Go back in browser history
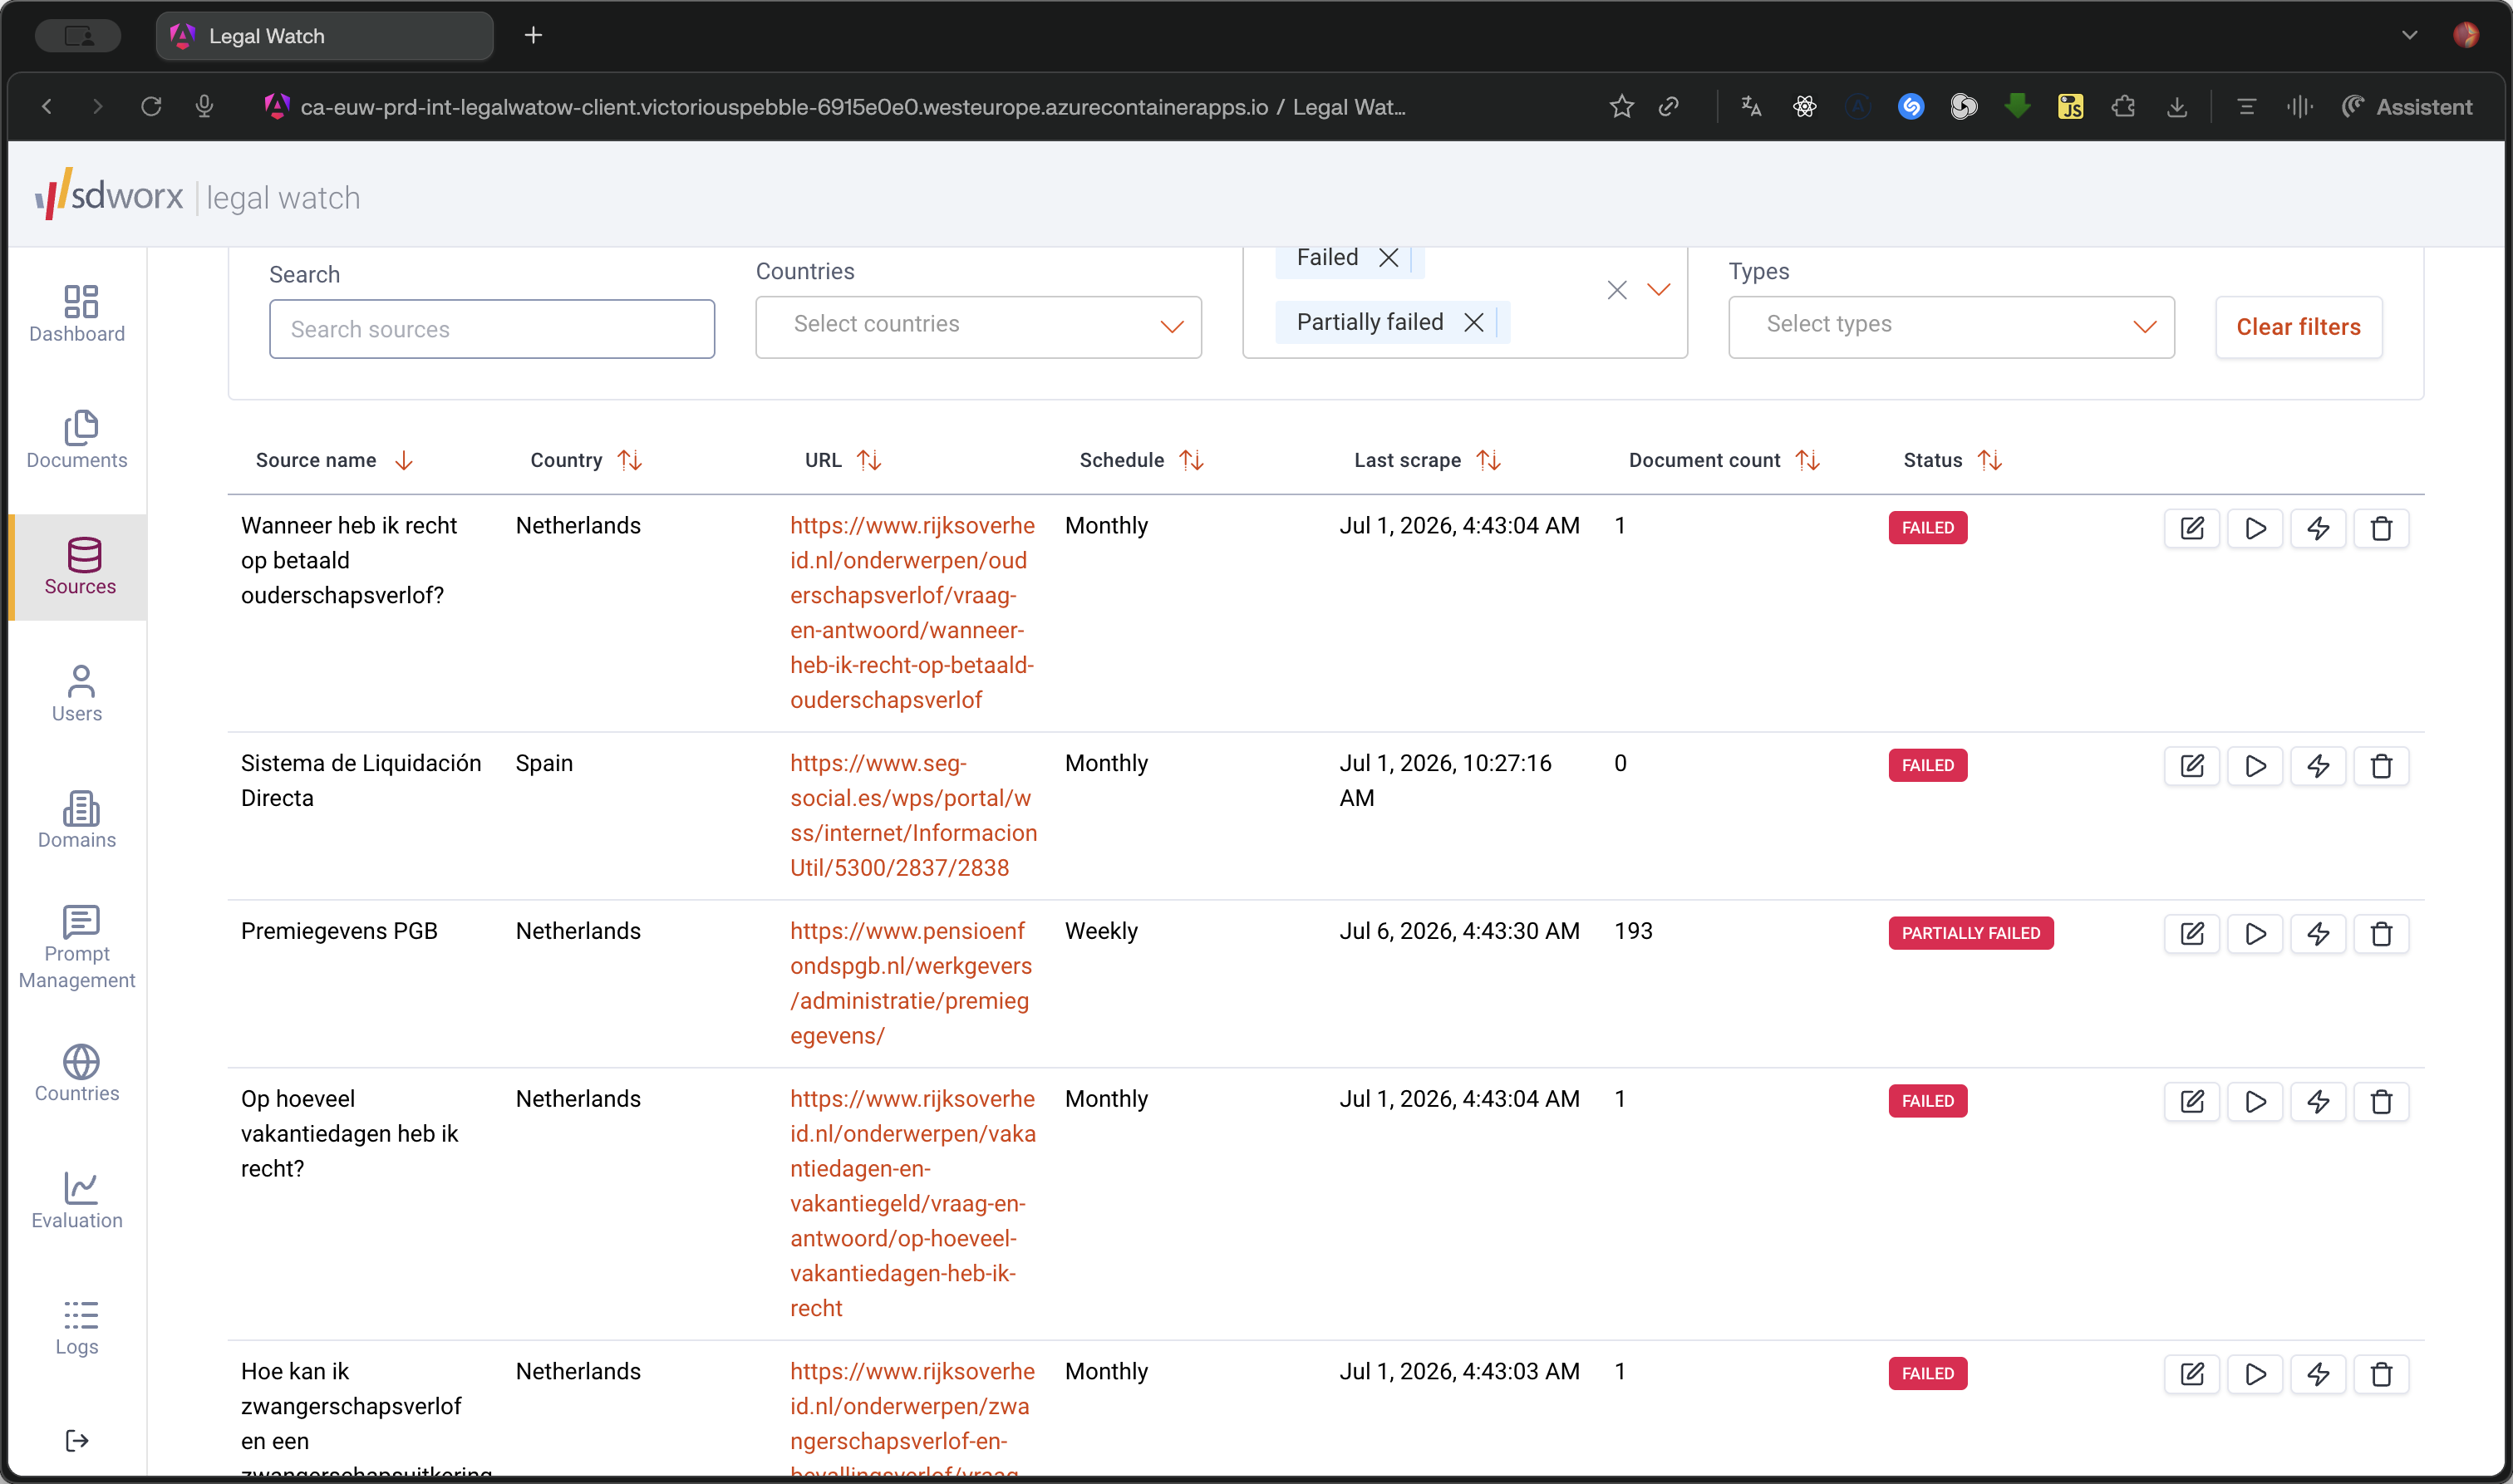This screenshot has width=2513, height=1484. (46, 106)
